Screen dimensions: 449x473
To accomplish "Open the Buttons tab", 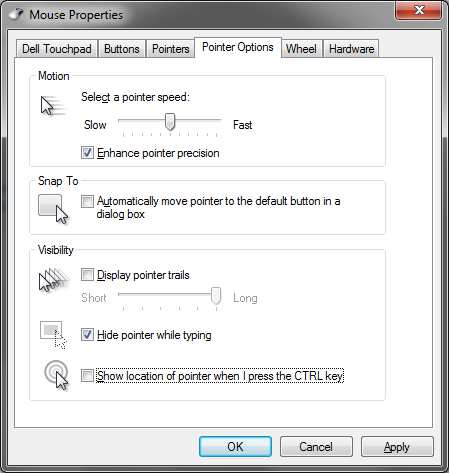I will pyautogui.click(x=122, y=49).
